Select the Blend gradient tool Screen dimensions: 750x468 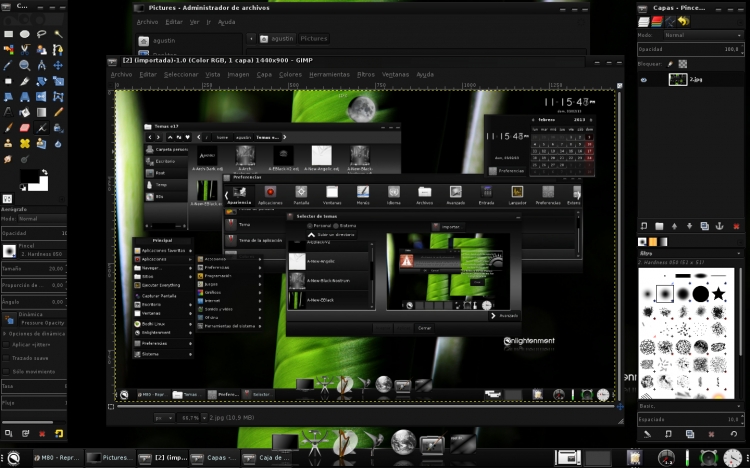42,112
